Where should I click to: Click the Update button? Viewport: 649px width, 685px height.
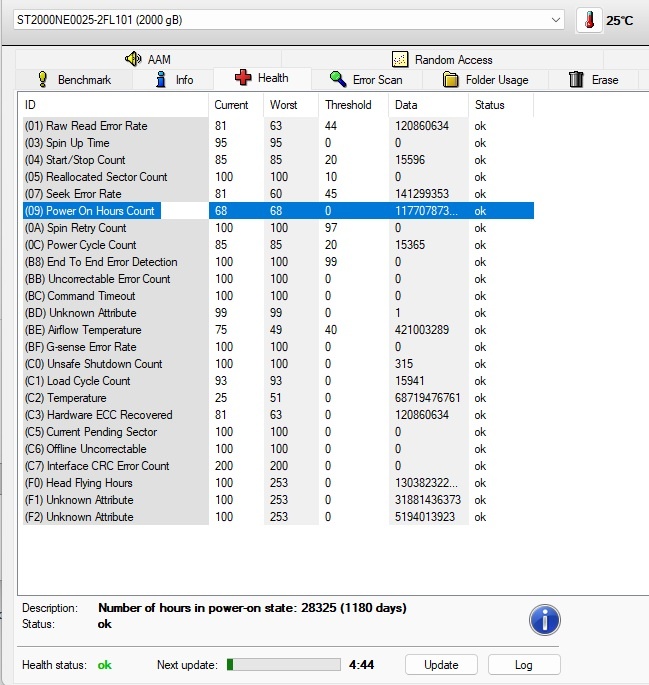pos(441,664)
